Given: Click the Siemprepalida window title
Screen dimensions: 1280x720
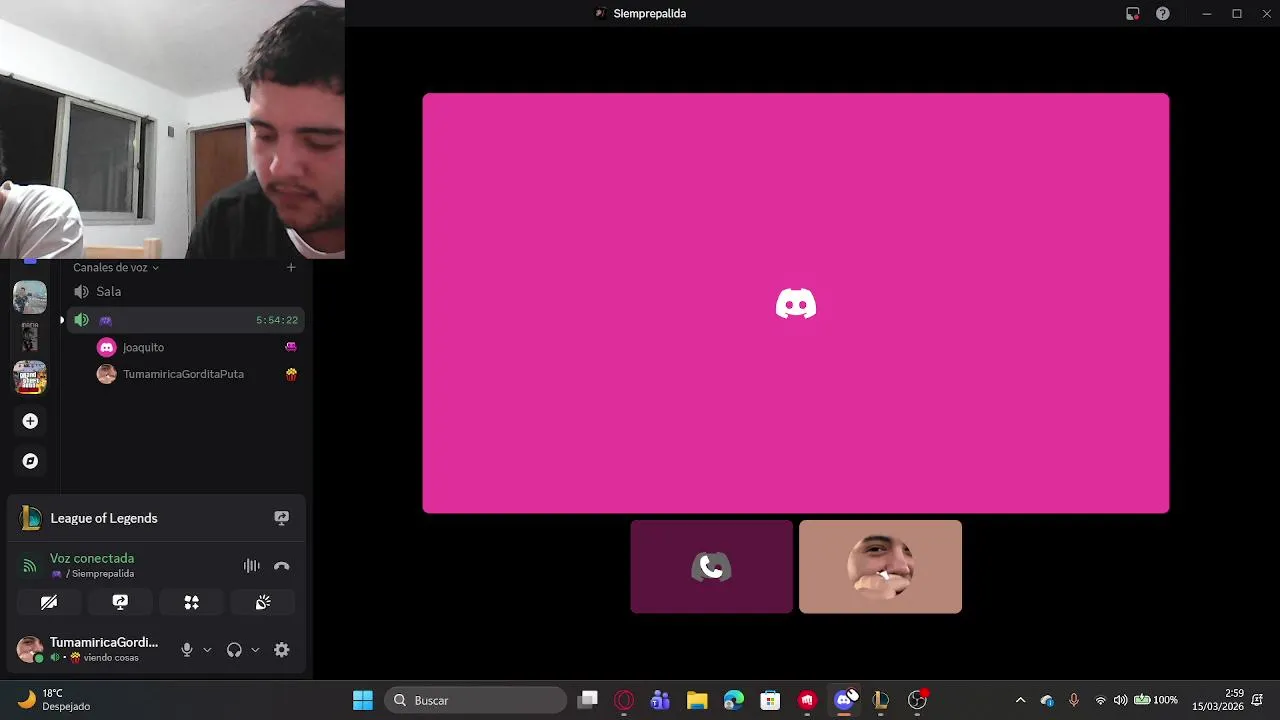Looking at the screenshot, I should coord(649,14).
